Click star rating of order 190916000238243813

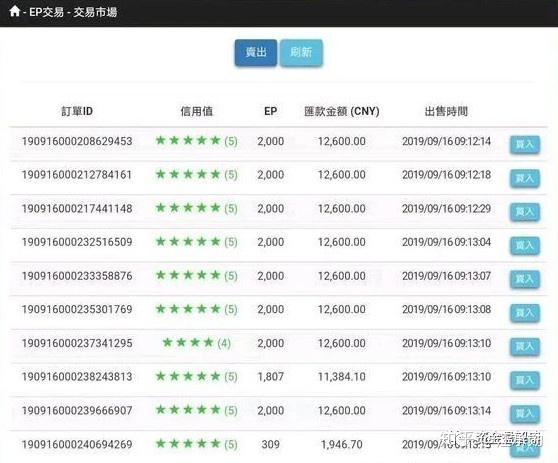click(196, 376)
